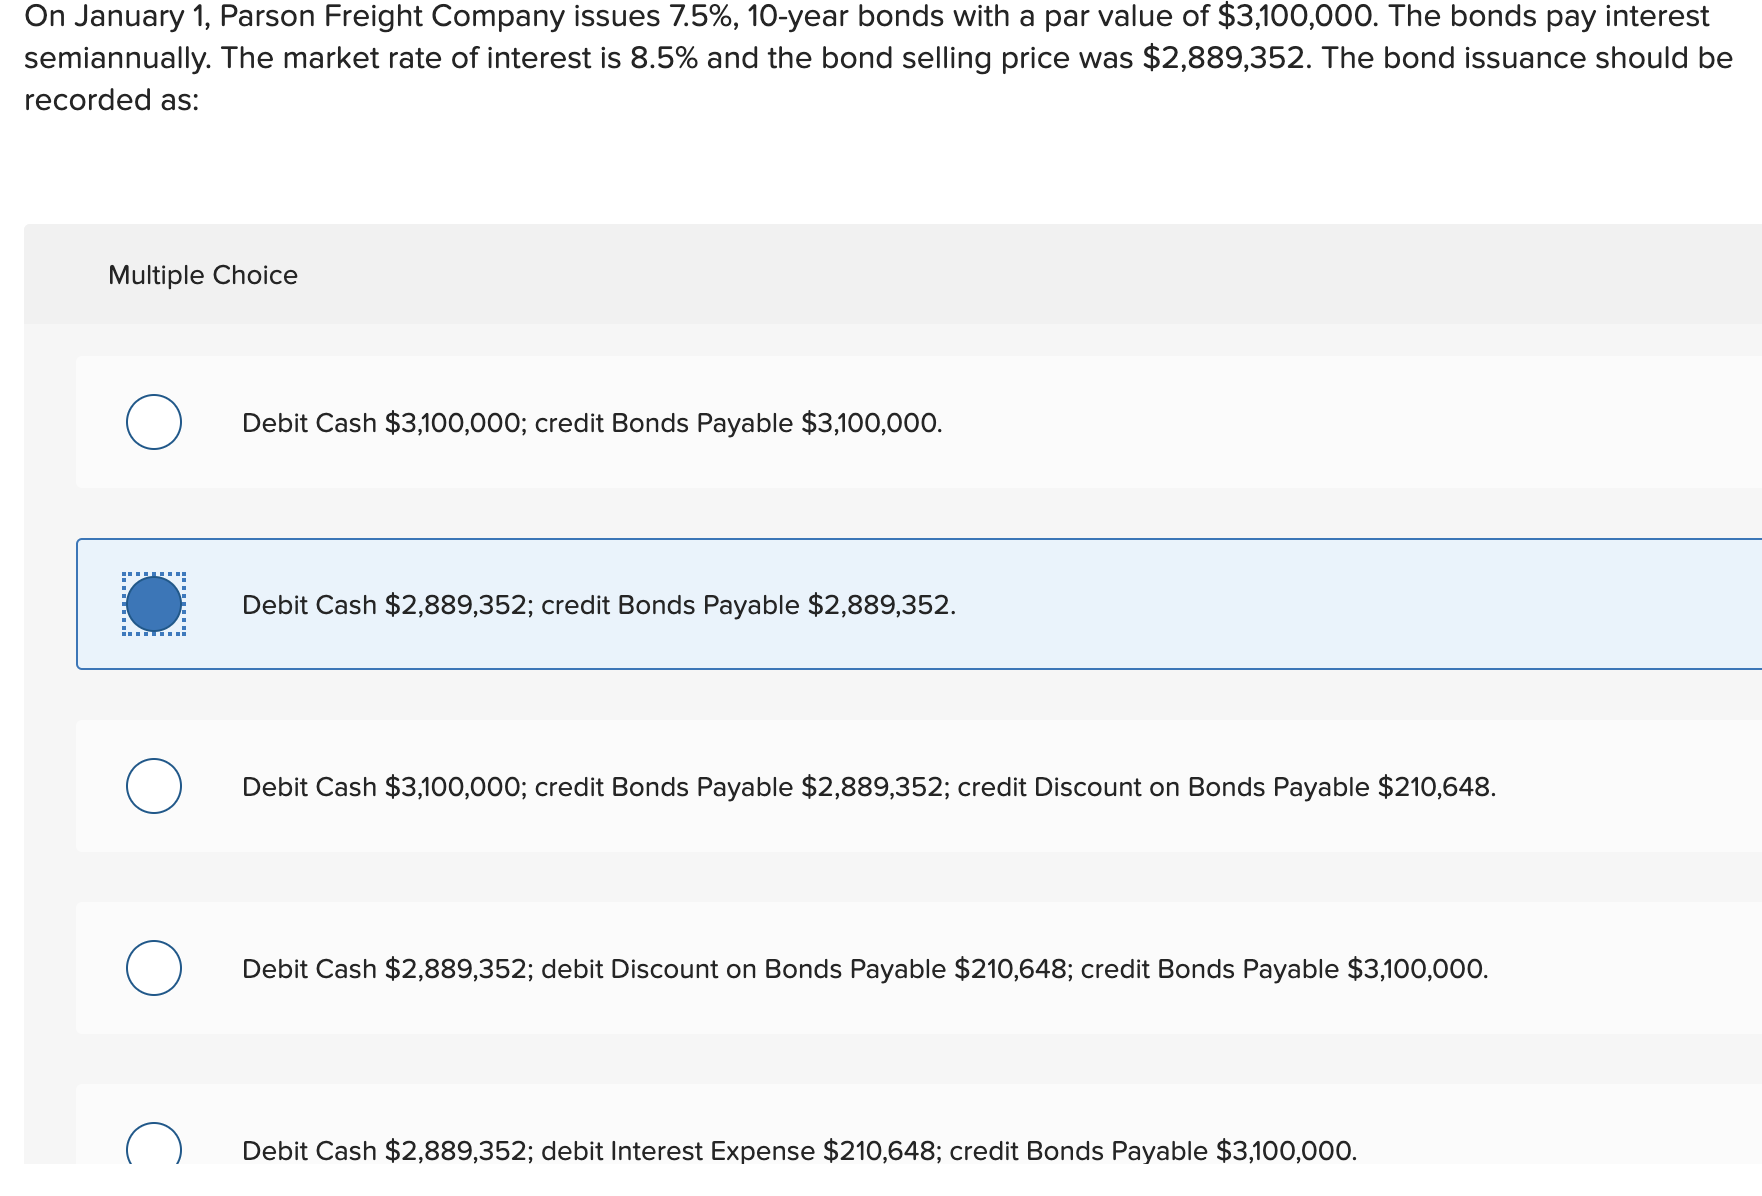The height and width of the screenshot is (1196, 1762).
Task: Click answer text ending 'credit Discount on Bonds Payable $210,648.'
Action: pyautogui.click(x=869, y=787)
